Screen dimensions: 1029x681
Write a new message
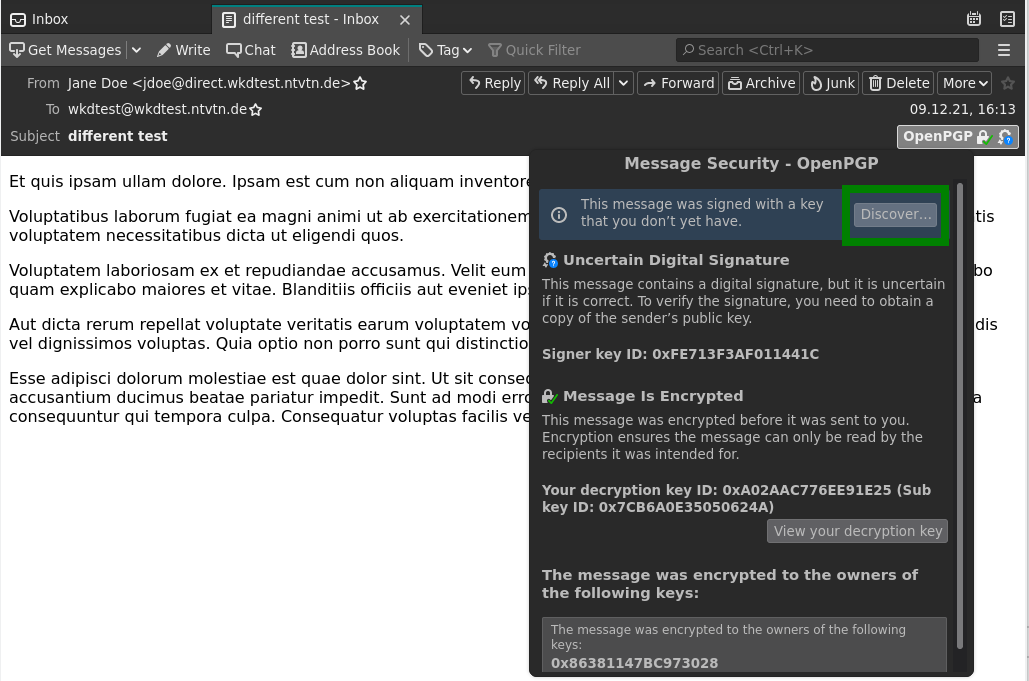click(x=183, y=50)
